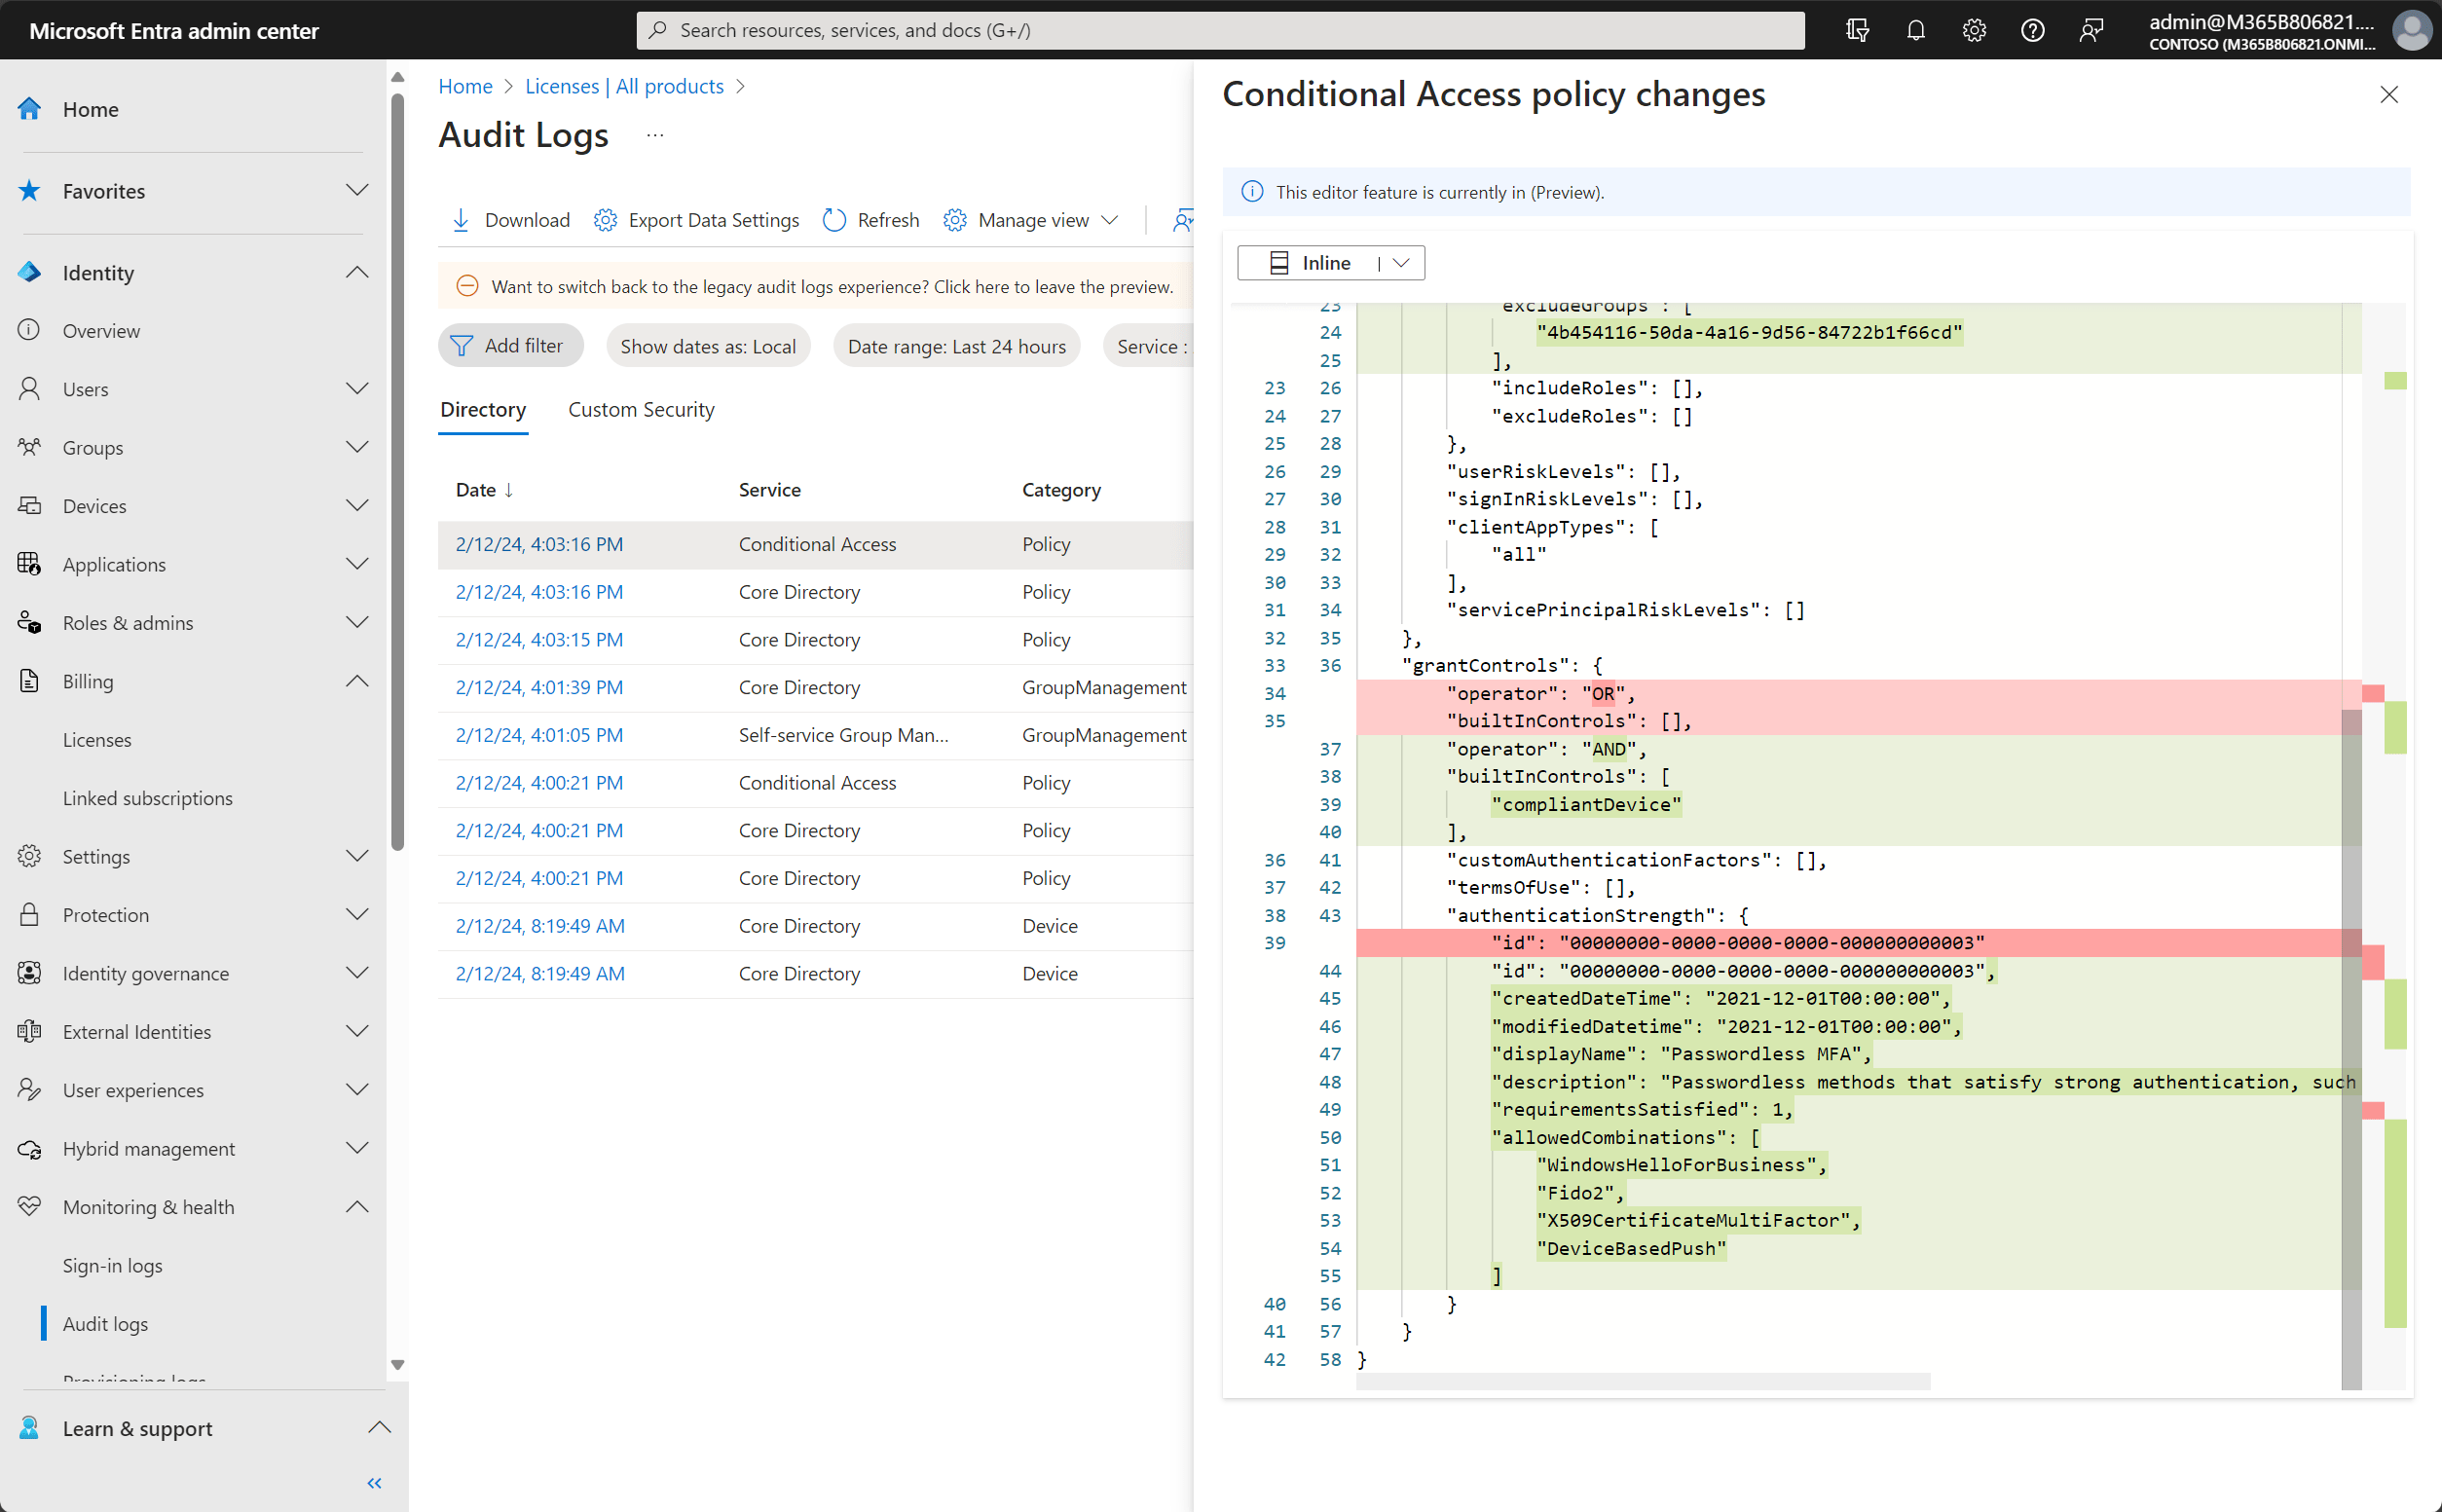Click the Refresh icon
The width and height of the screenshot is (2442, 1512).
[834, 220]
